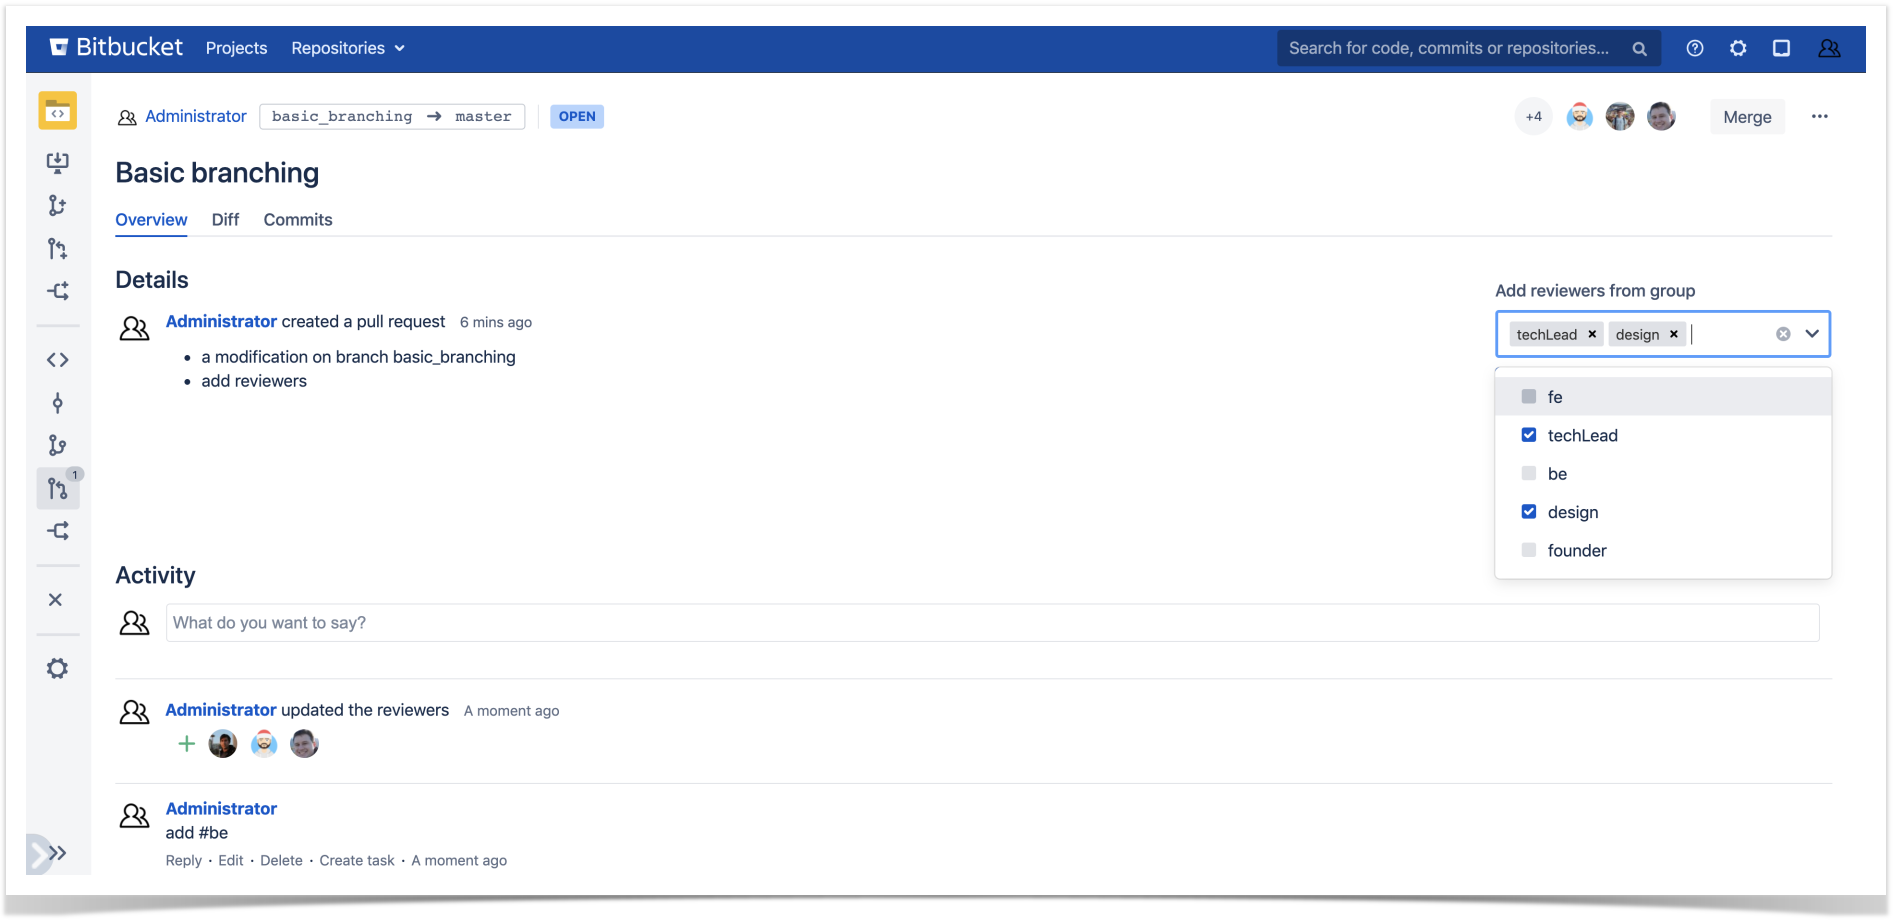The image size is (1900, 924).
Task: Remove the techLead tag
Action: point(1592,334)
